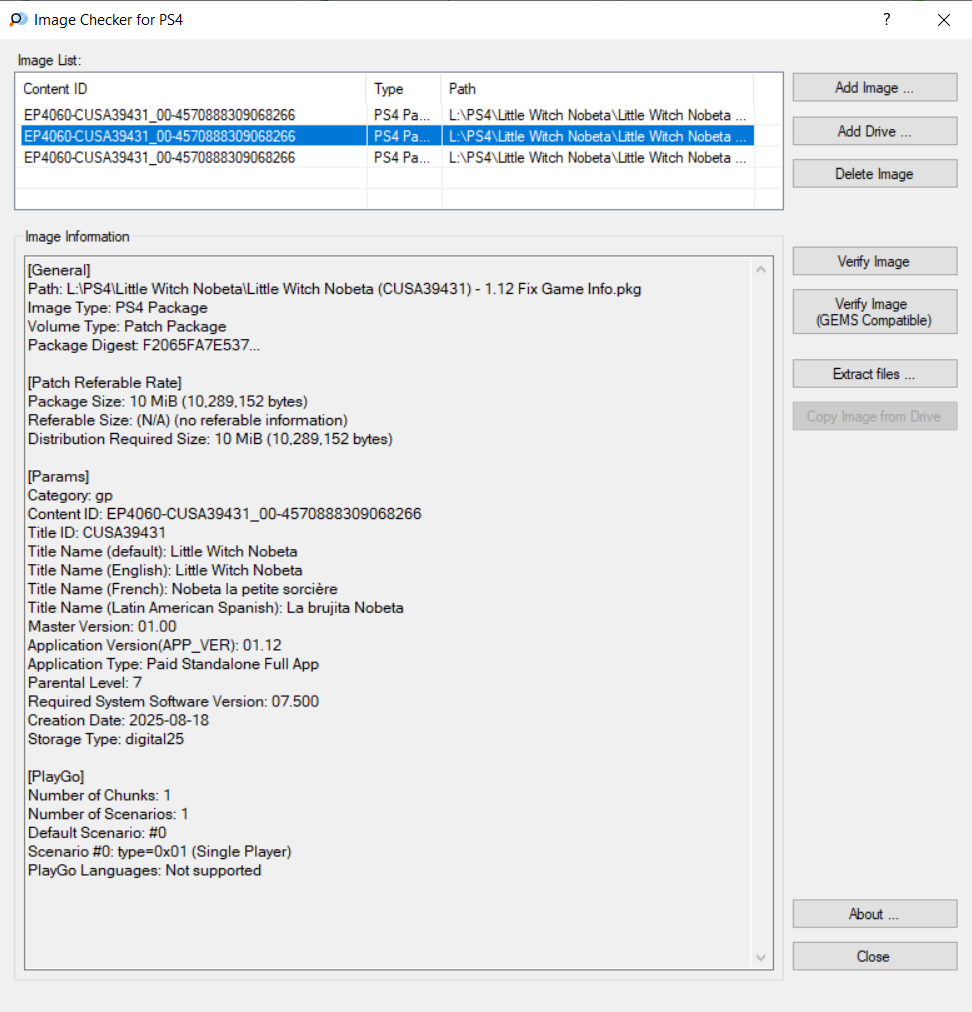Click the [Patch Referable Rate] heading

pos(105,383)
